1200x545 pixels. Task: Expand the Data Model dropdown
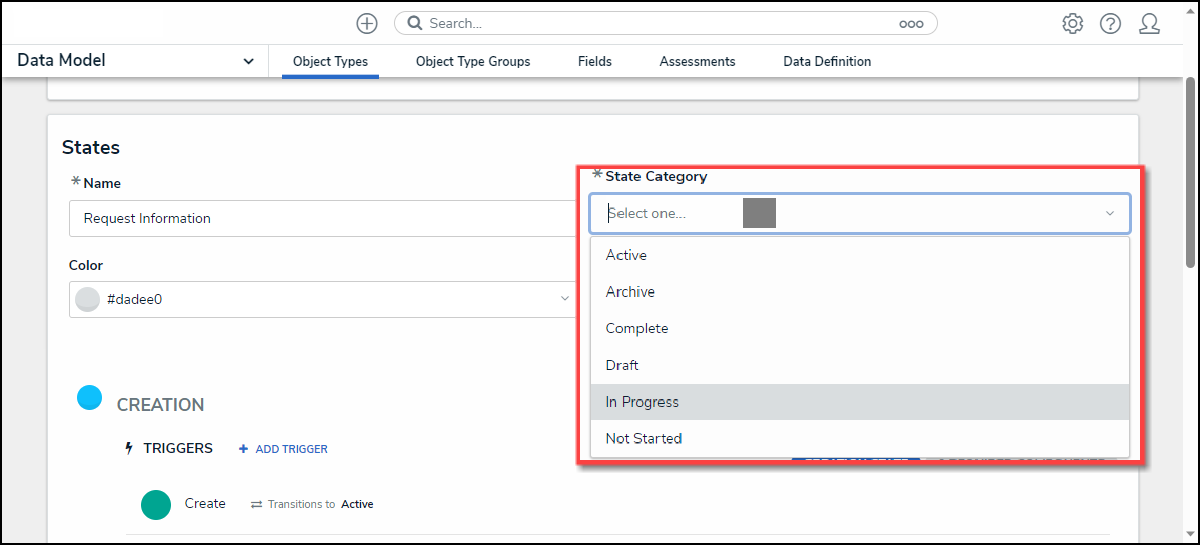pyautogui.click(x=248, y=61)
